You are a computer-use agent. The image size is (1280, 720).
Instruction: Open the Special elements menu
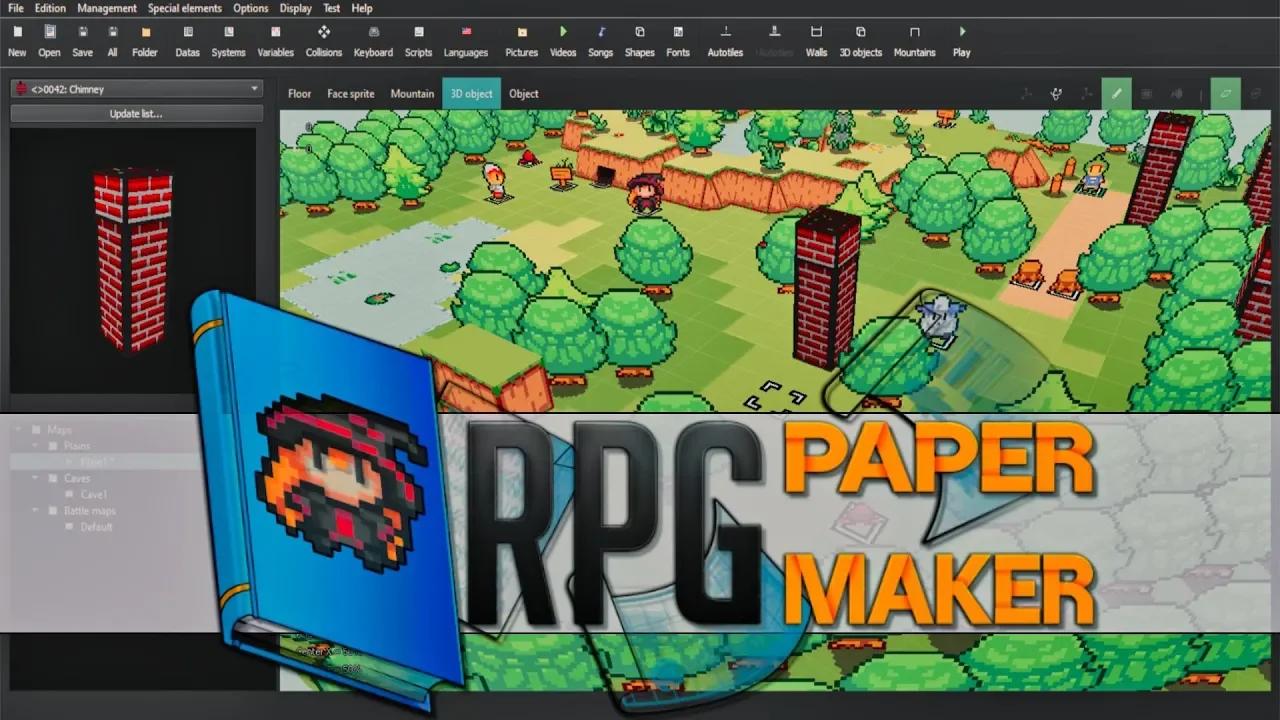pyautogui.click(x=184, y=8)
